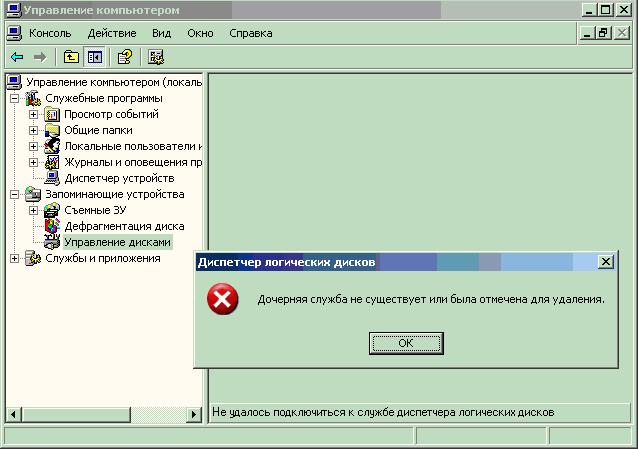Click the Журналы и оповещения icon
Screen dimensions: 638x449
point(52,162)
